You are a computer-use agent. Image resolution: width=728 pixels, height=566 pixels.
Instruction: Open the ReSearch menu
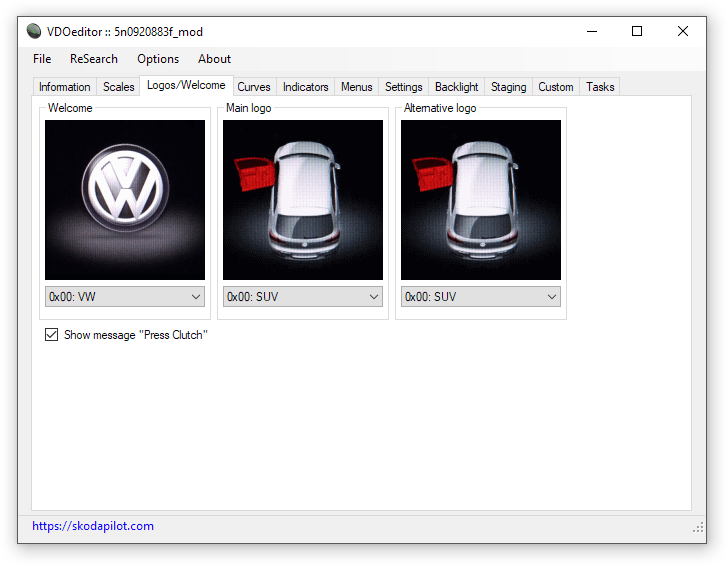(x=94, y=59)
